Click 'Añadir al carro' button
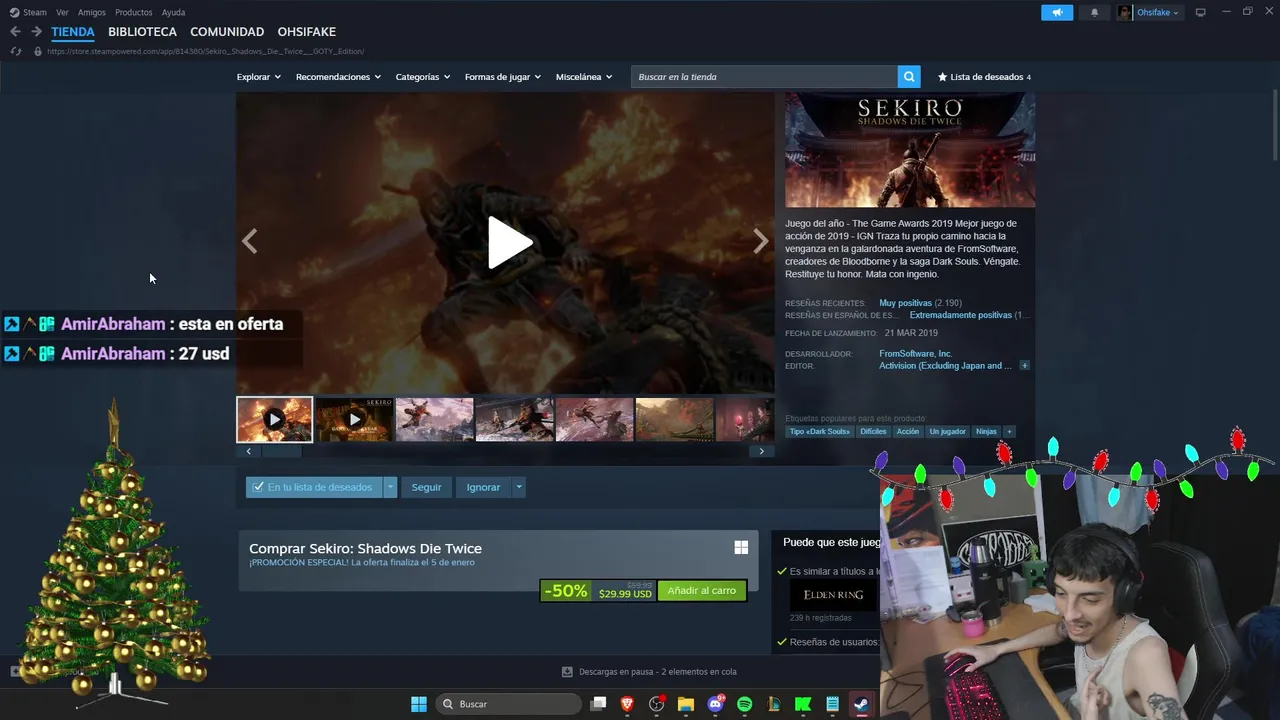The height and width of the screenshot is (720, 1280). 701,591
